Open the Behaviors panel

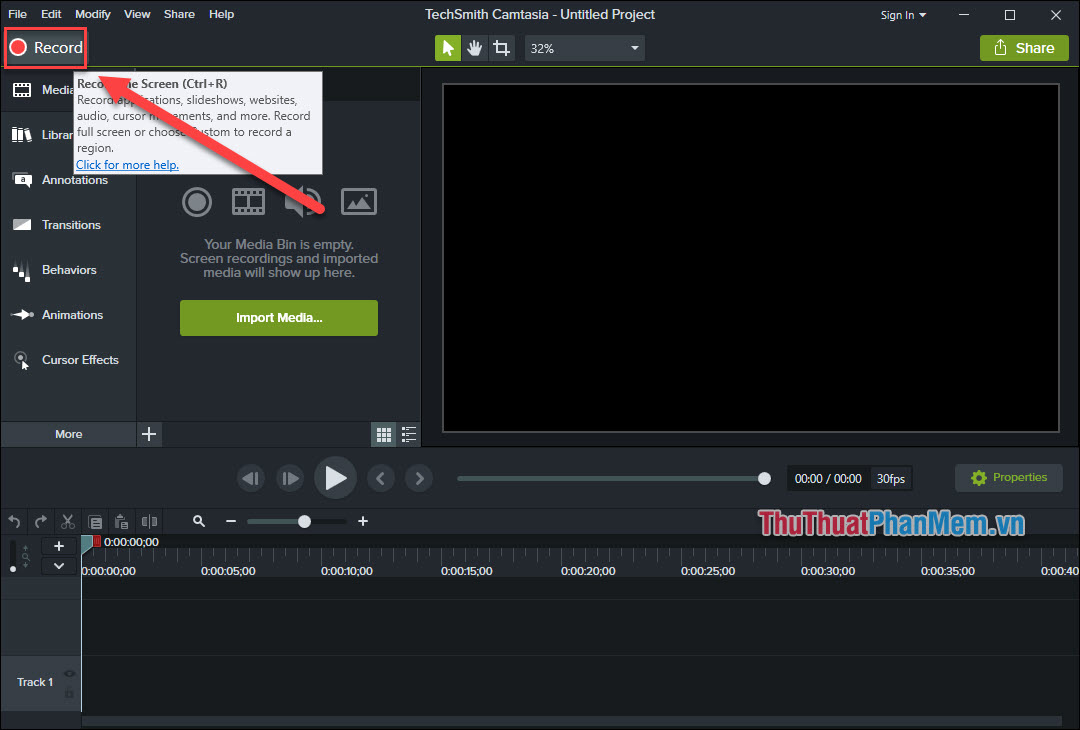[x=69, y=269]
